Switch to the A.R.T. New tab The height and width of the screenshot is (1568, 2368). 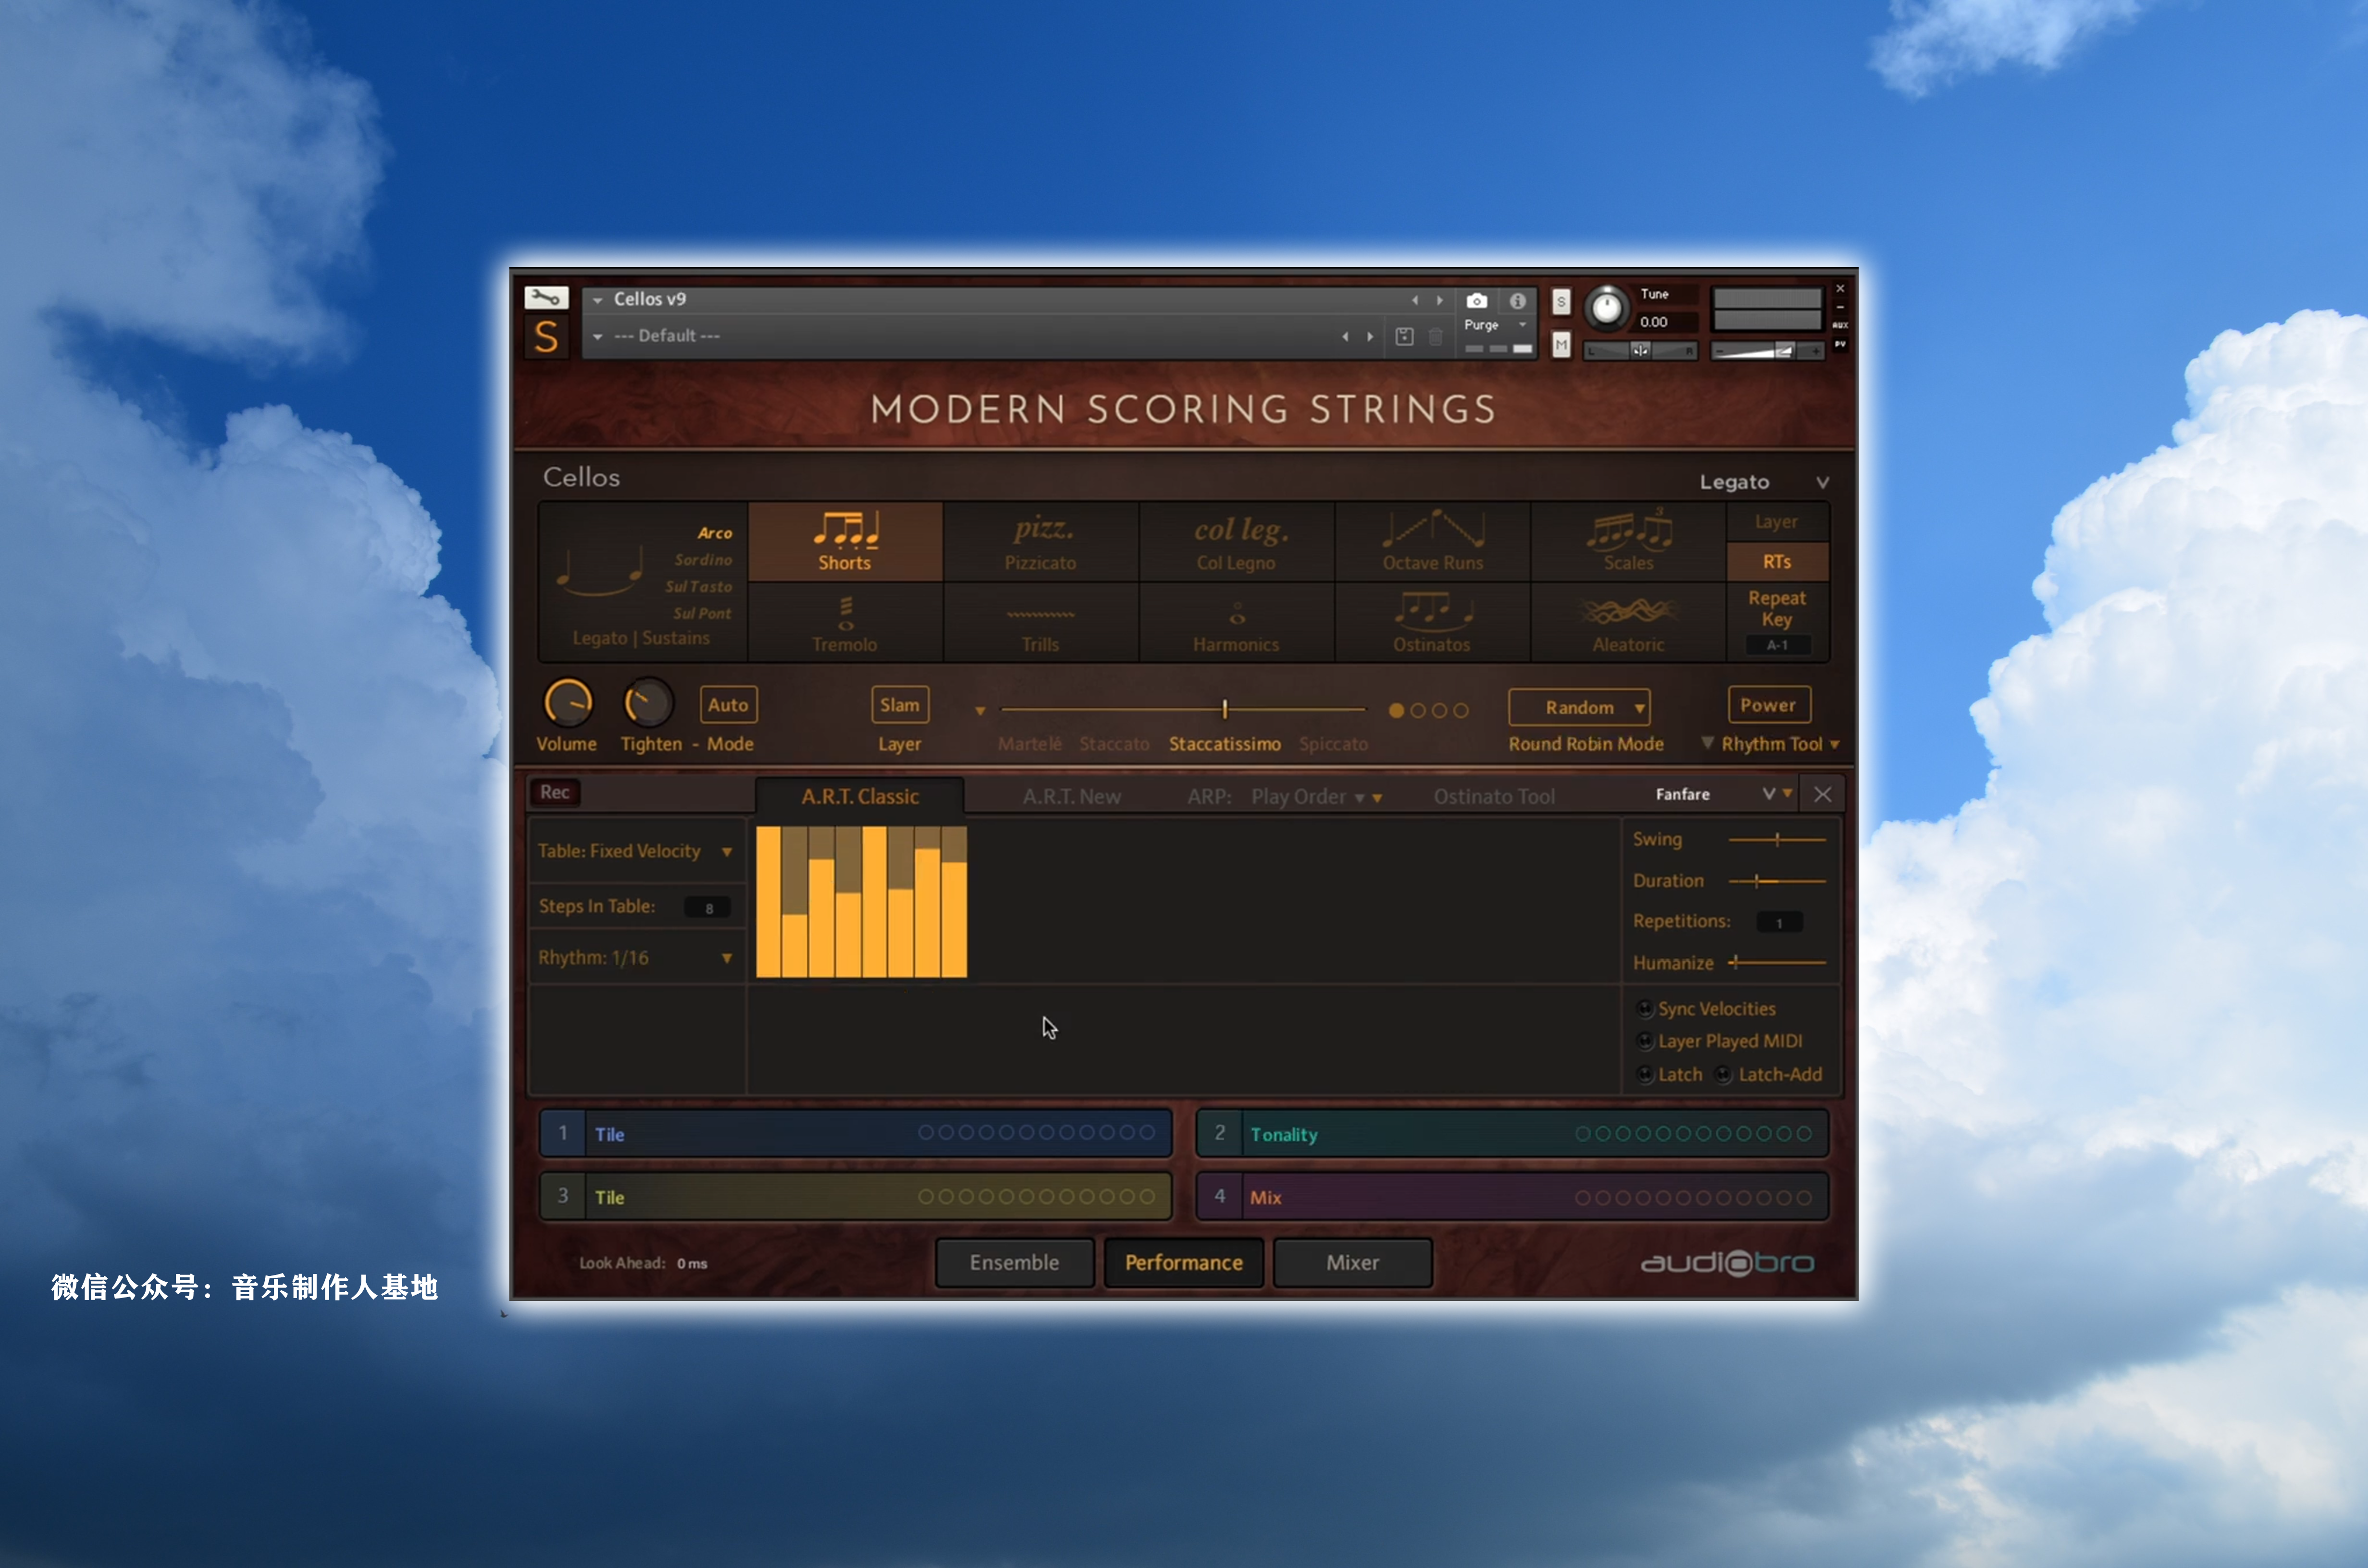tap(1072, 797)
